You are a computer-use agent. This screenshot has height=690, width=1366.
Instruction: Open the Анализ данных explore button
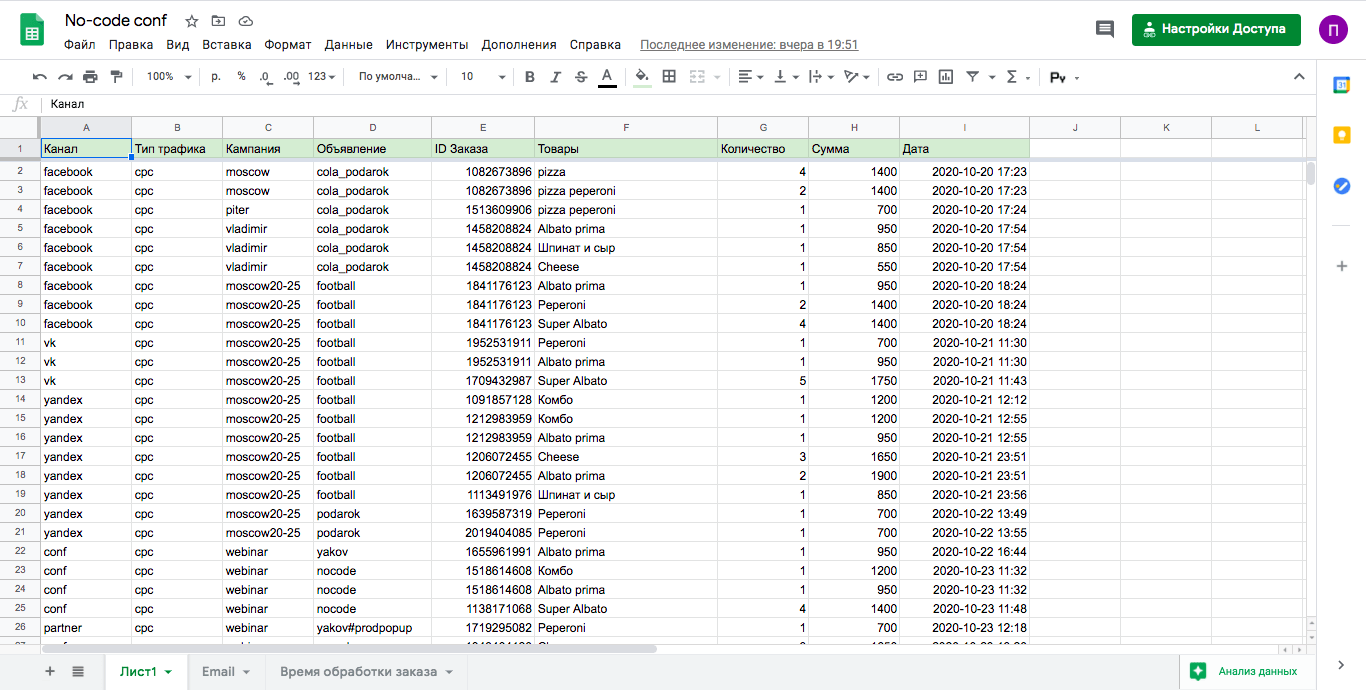1244,672
